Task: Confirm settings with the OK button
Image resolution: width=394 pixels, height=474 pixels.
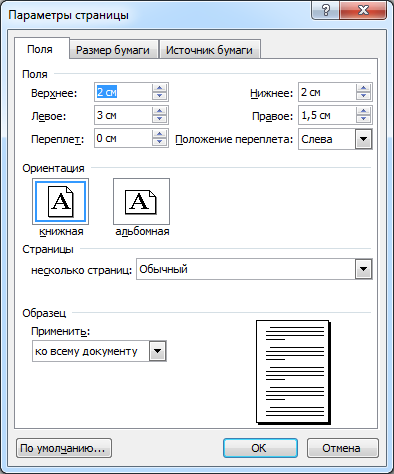Action: coord(260,448)
